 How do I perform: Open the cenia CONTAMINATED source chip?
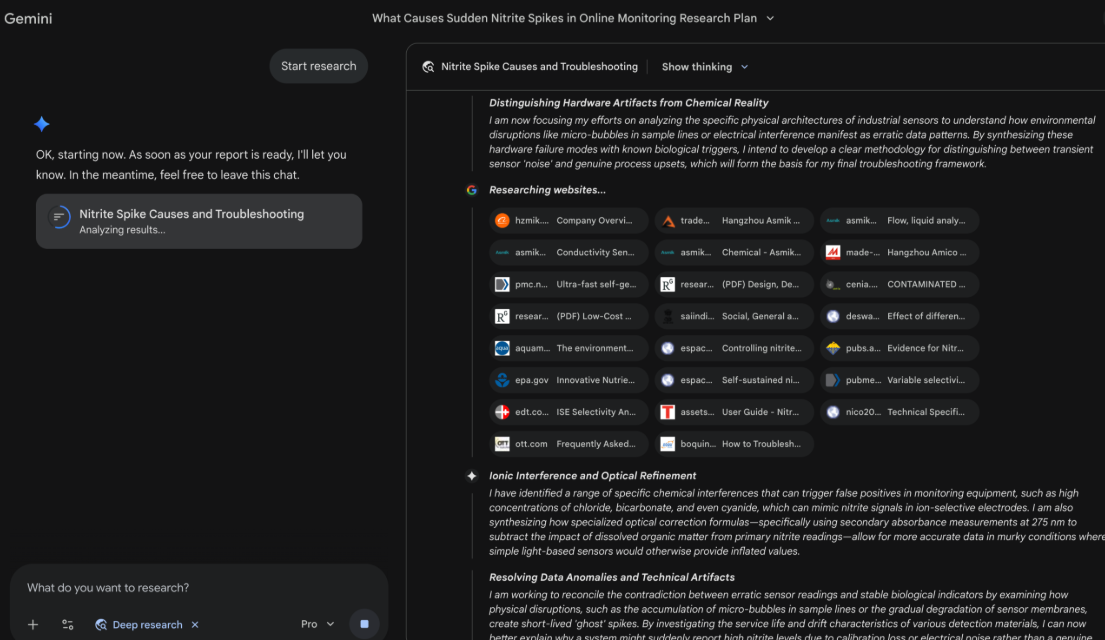[x=899, y=284]
